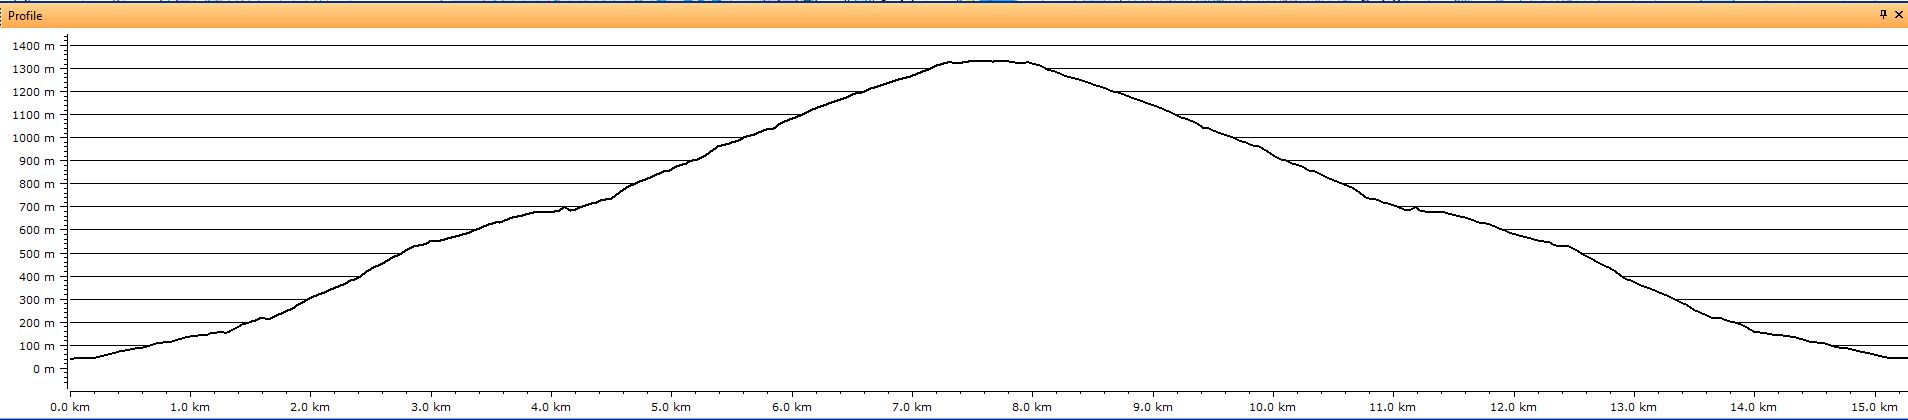The width and height of the screenshot is (1908, 420).
Task: Click the 0.0 km distance axis label
Action: click(69, 408)
